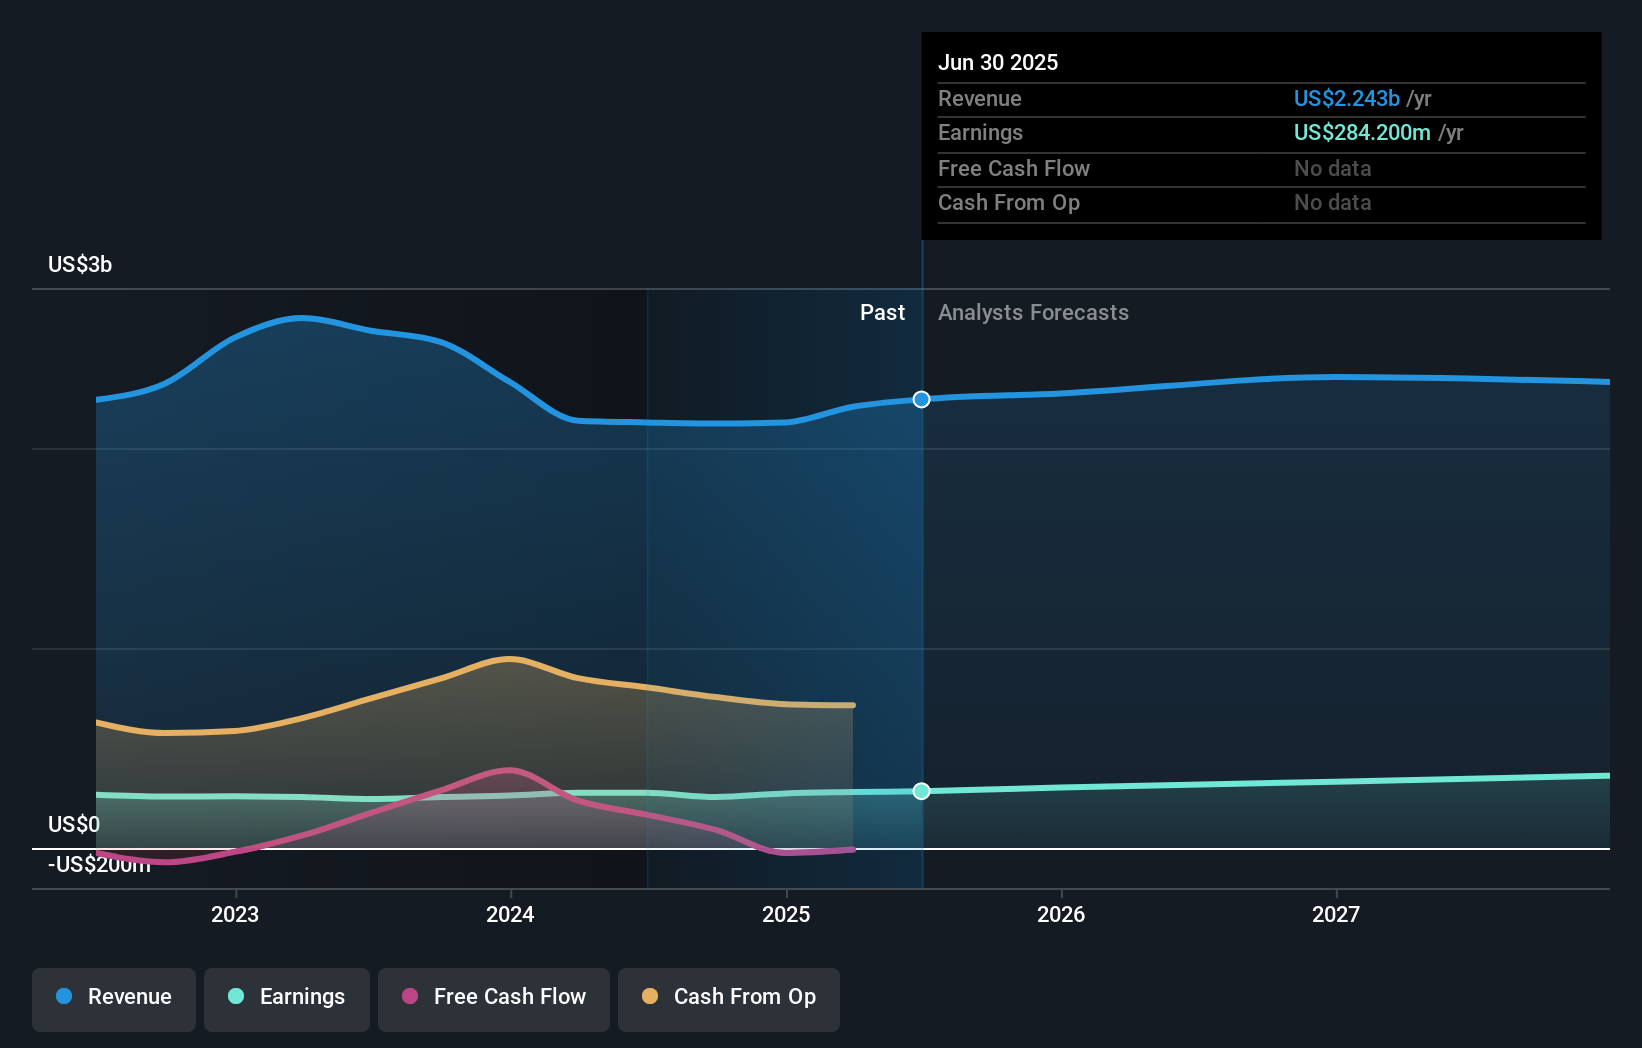This screenshot has height=1048, width=1642.
Task: Click the 2023 x-axis label
Action: [x=235, y=914]
